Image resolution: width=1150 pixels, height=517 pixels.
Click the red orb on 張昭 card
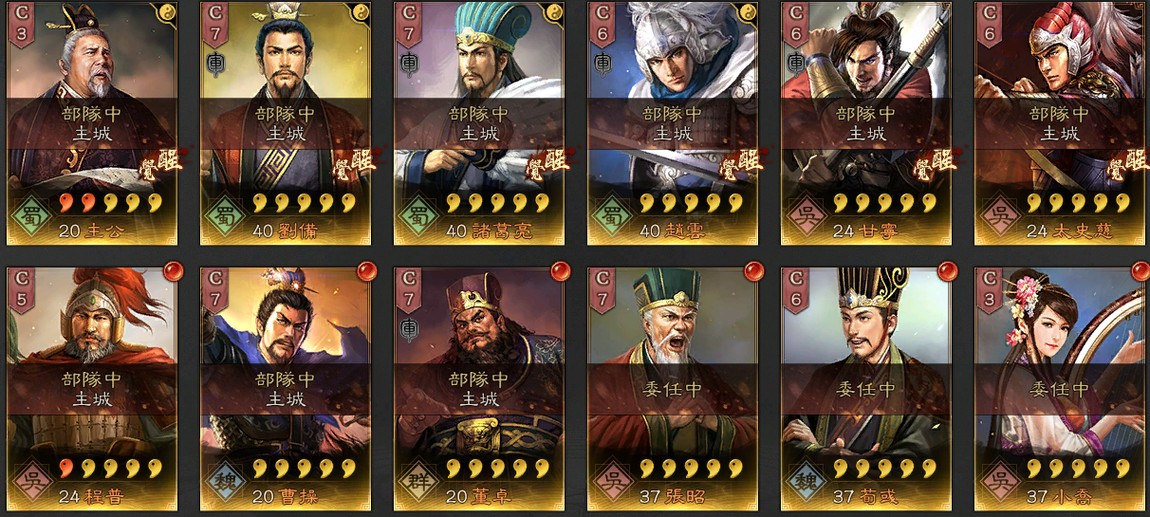tap(754, 271)
